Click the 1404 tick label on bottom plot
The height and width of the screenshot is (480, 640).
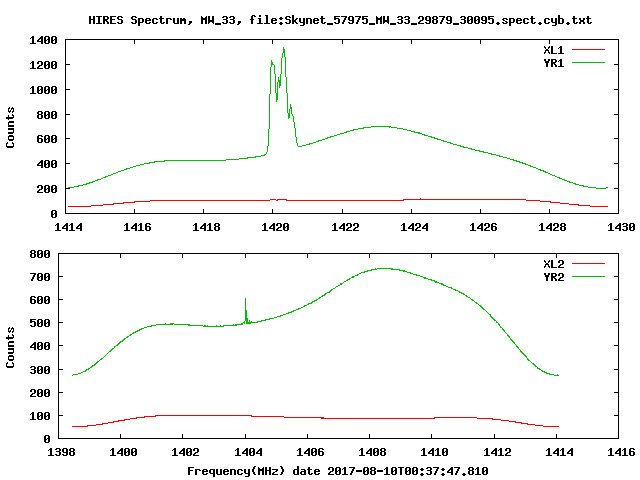(x=248, y=452)
